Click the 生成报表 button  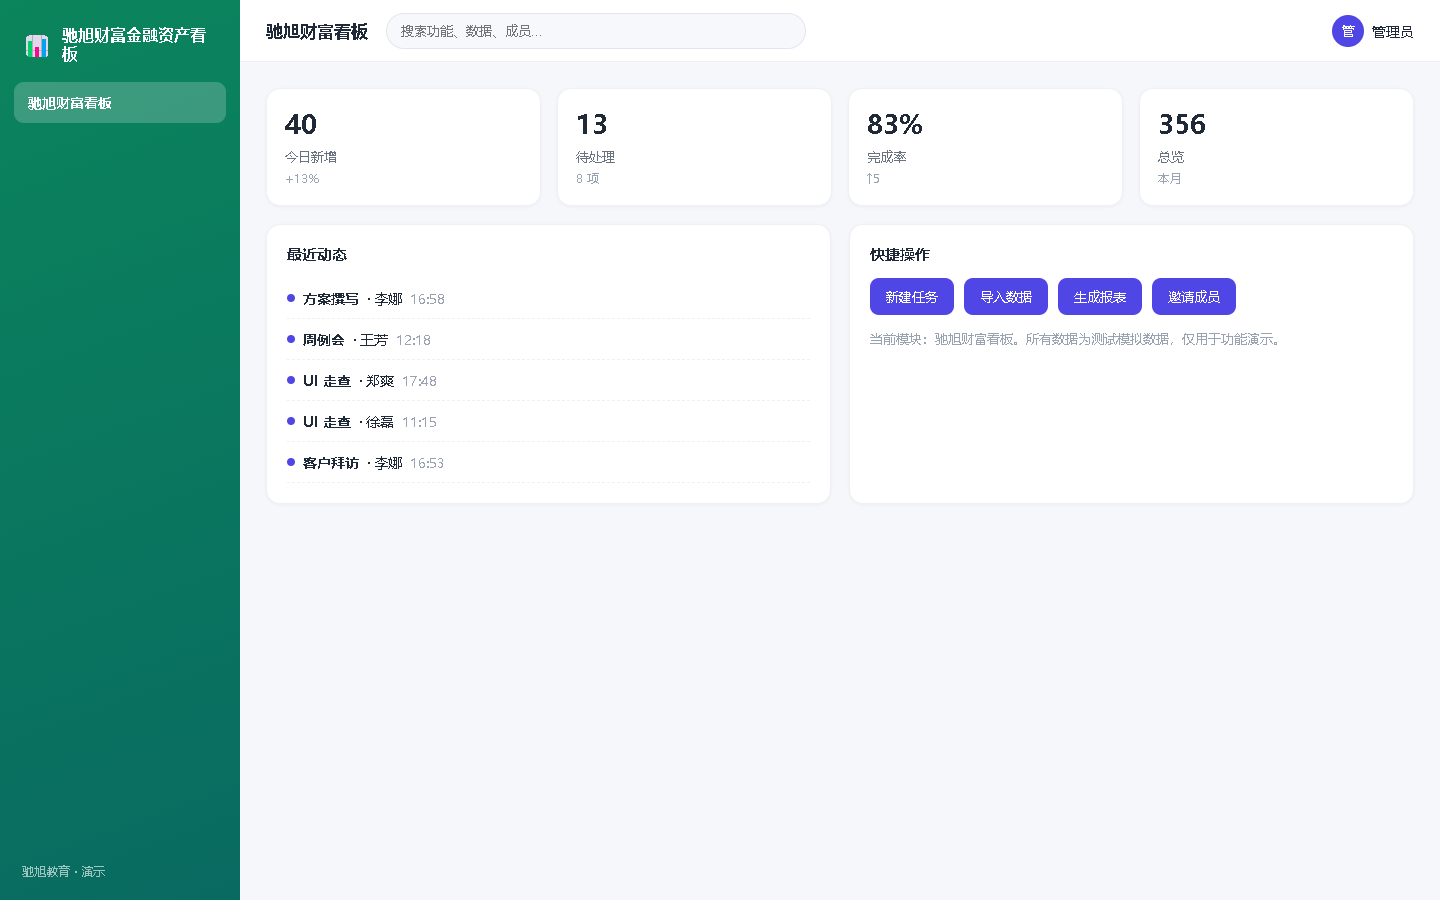click(x=1100, y=297)
